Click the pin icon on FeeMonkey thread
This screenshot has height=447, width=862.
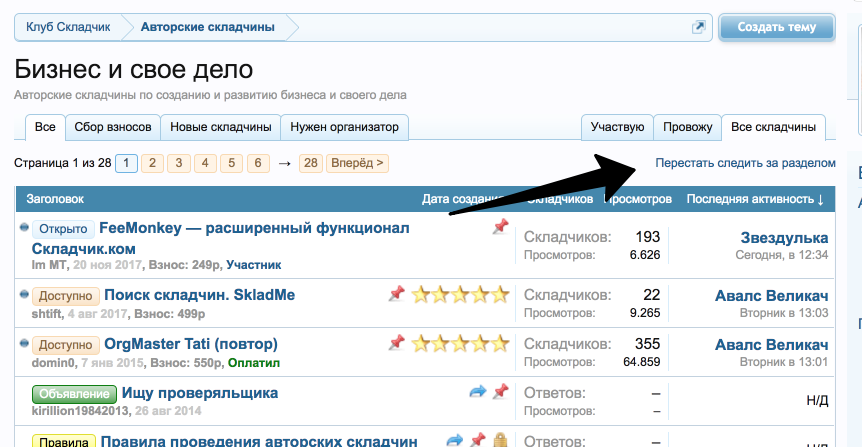(x=501, y=228)
